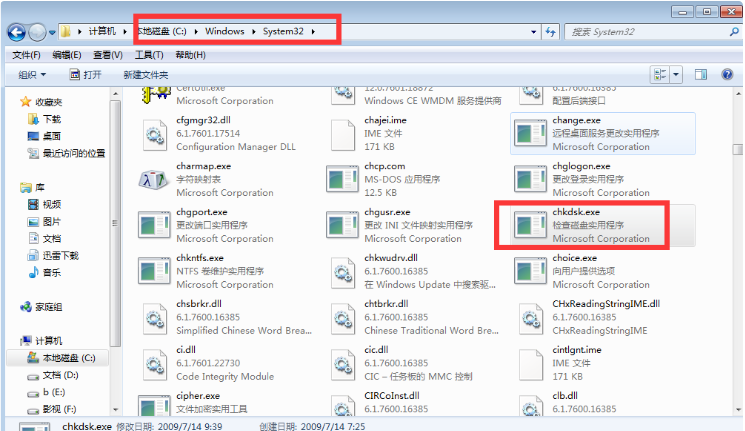Open the recent pages dropdown arrow

(52, 33)
